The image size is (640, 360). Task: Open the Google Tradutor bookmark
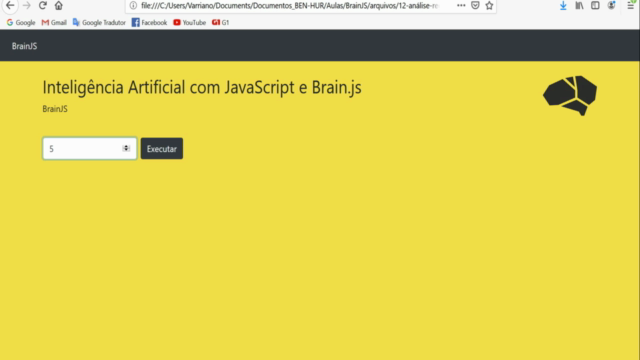coord(99,22)
